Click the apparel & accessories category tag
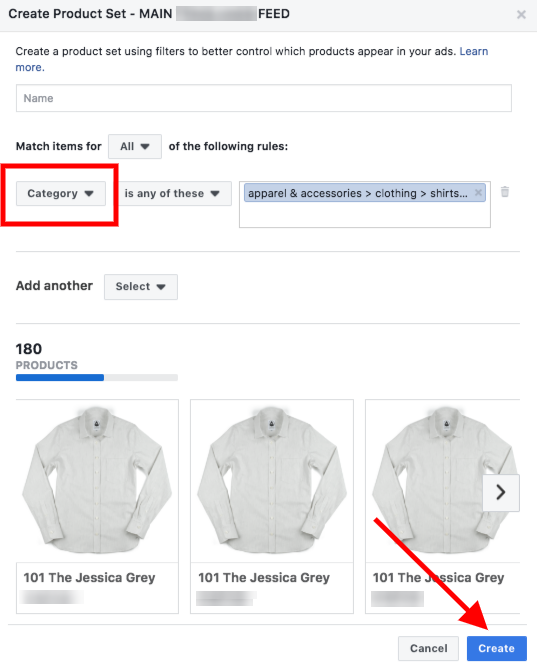 (358, 193)
